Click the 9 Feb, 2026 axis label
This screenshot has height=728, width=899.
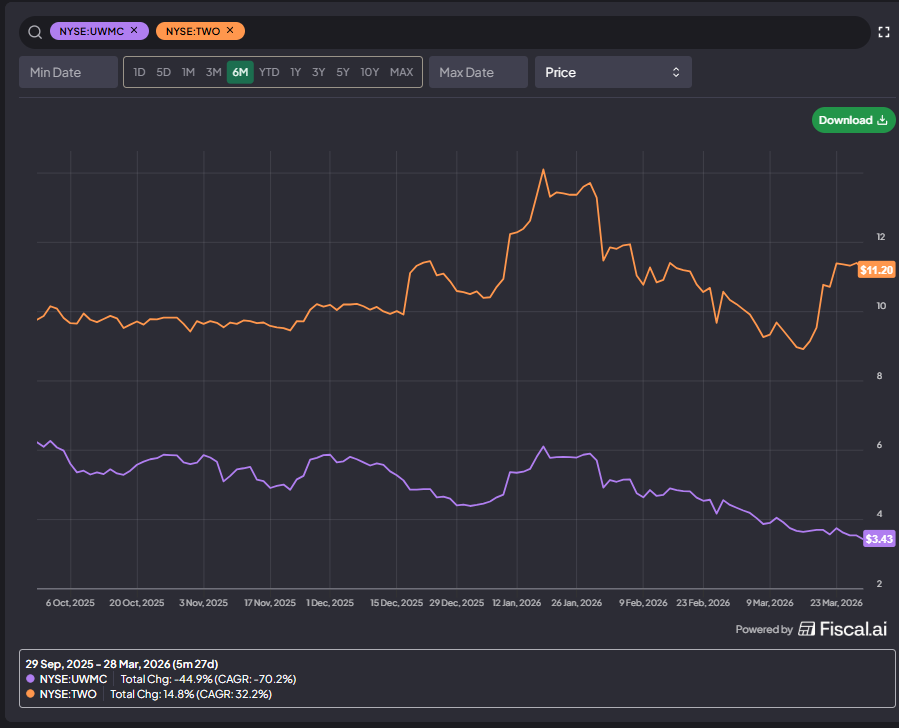(x=643, y=603)
